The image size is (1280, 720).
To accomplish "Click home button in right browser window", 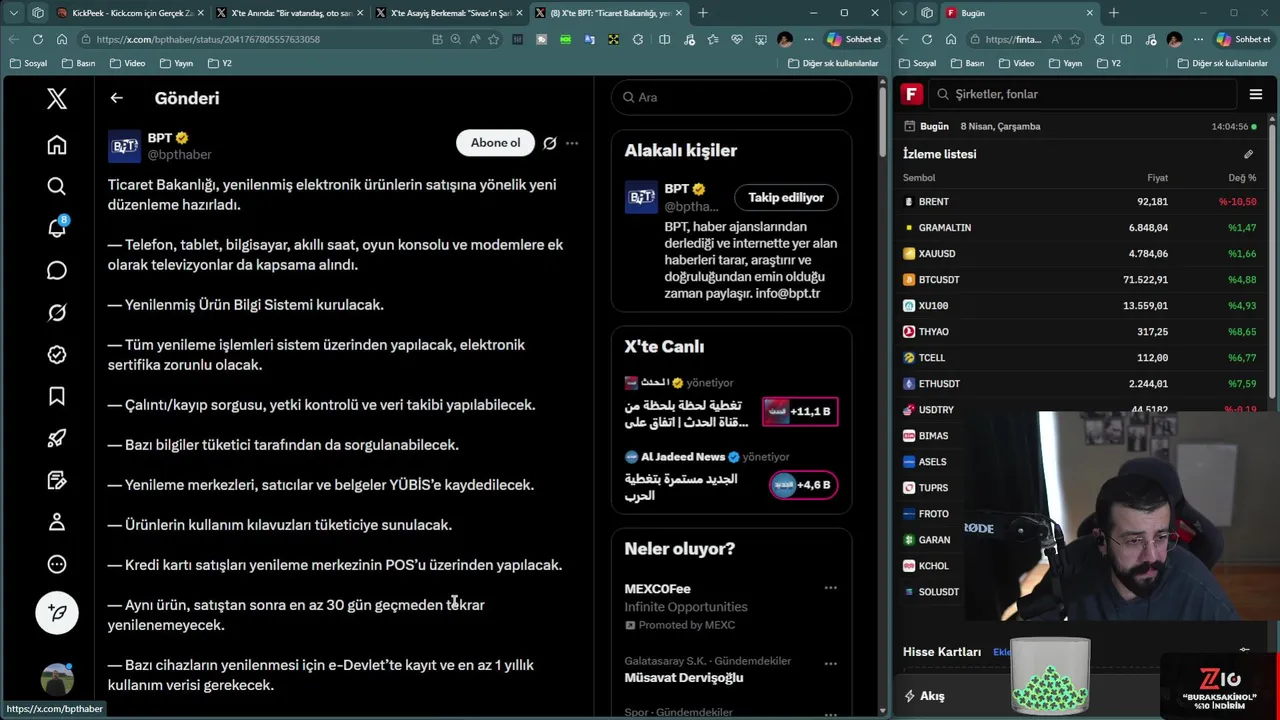I will (950, 39).
